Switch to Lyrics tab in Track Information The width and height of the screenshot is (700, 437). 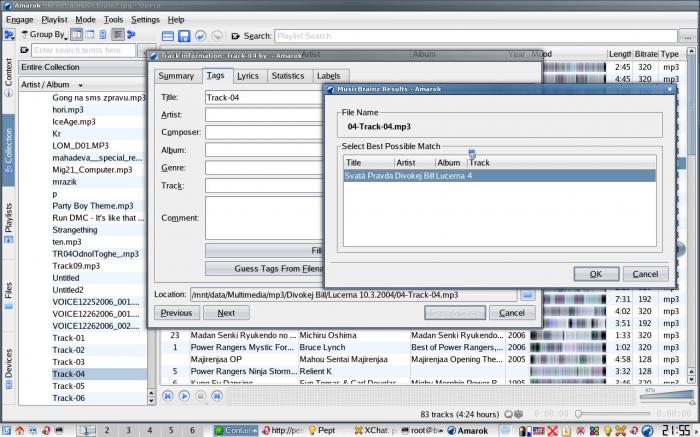(248, 76)
